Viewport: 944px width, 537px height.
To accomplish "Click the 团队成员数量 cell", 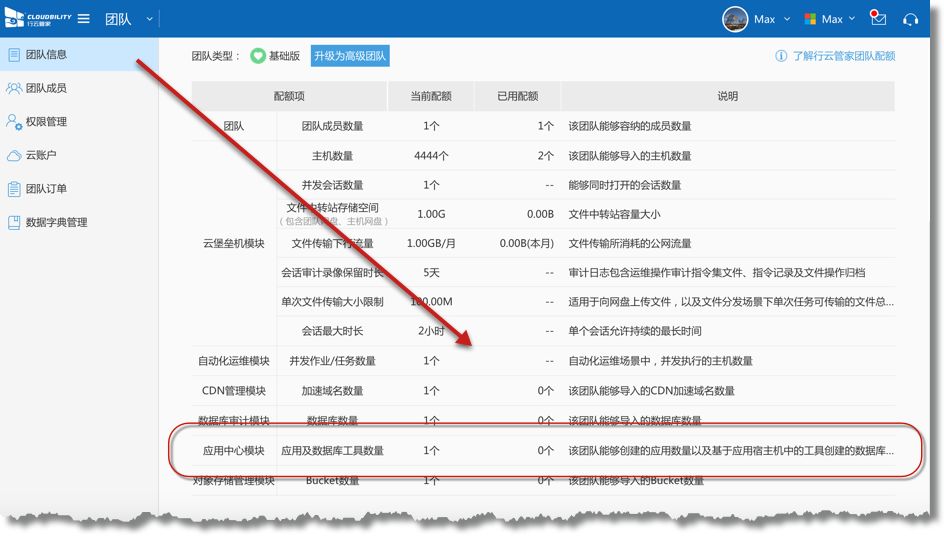I will pos(332,126).
